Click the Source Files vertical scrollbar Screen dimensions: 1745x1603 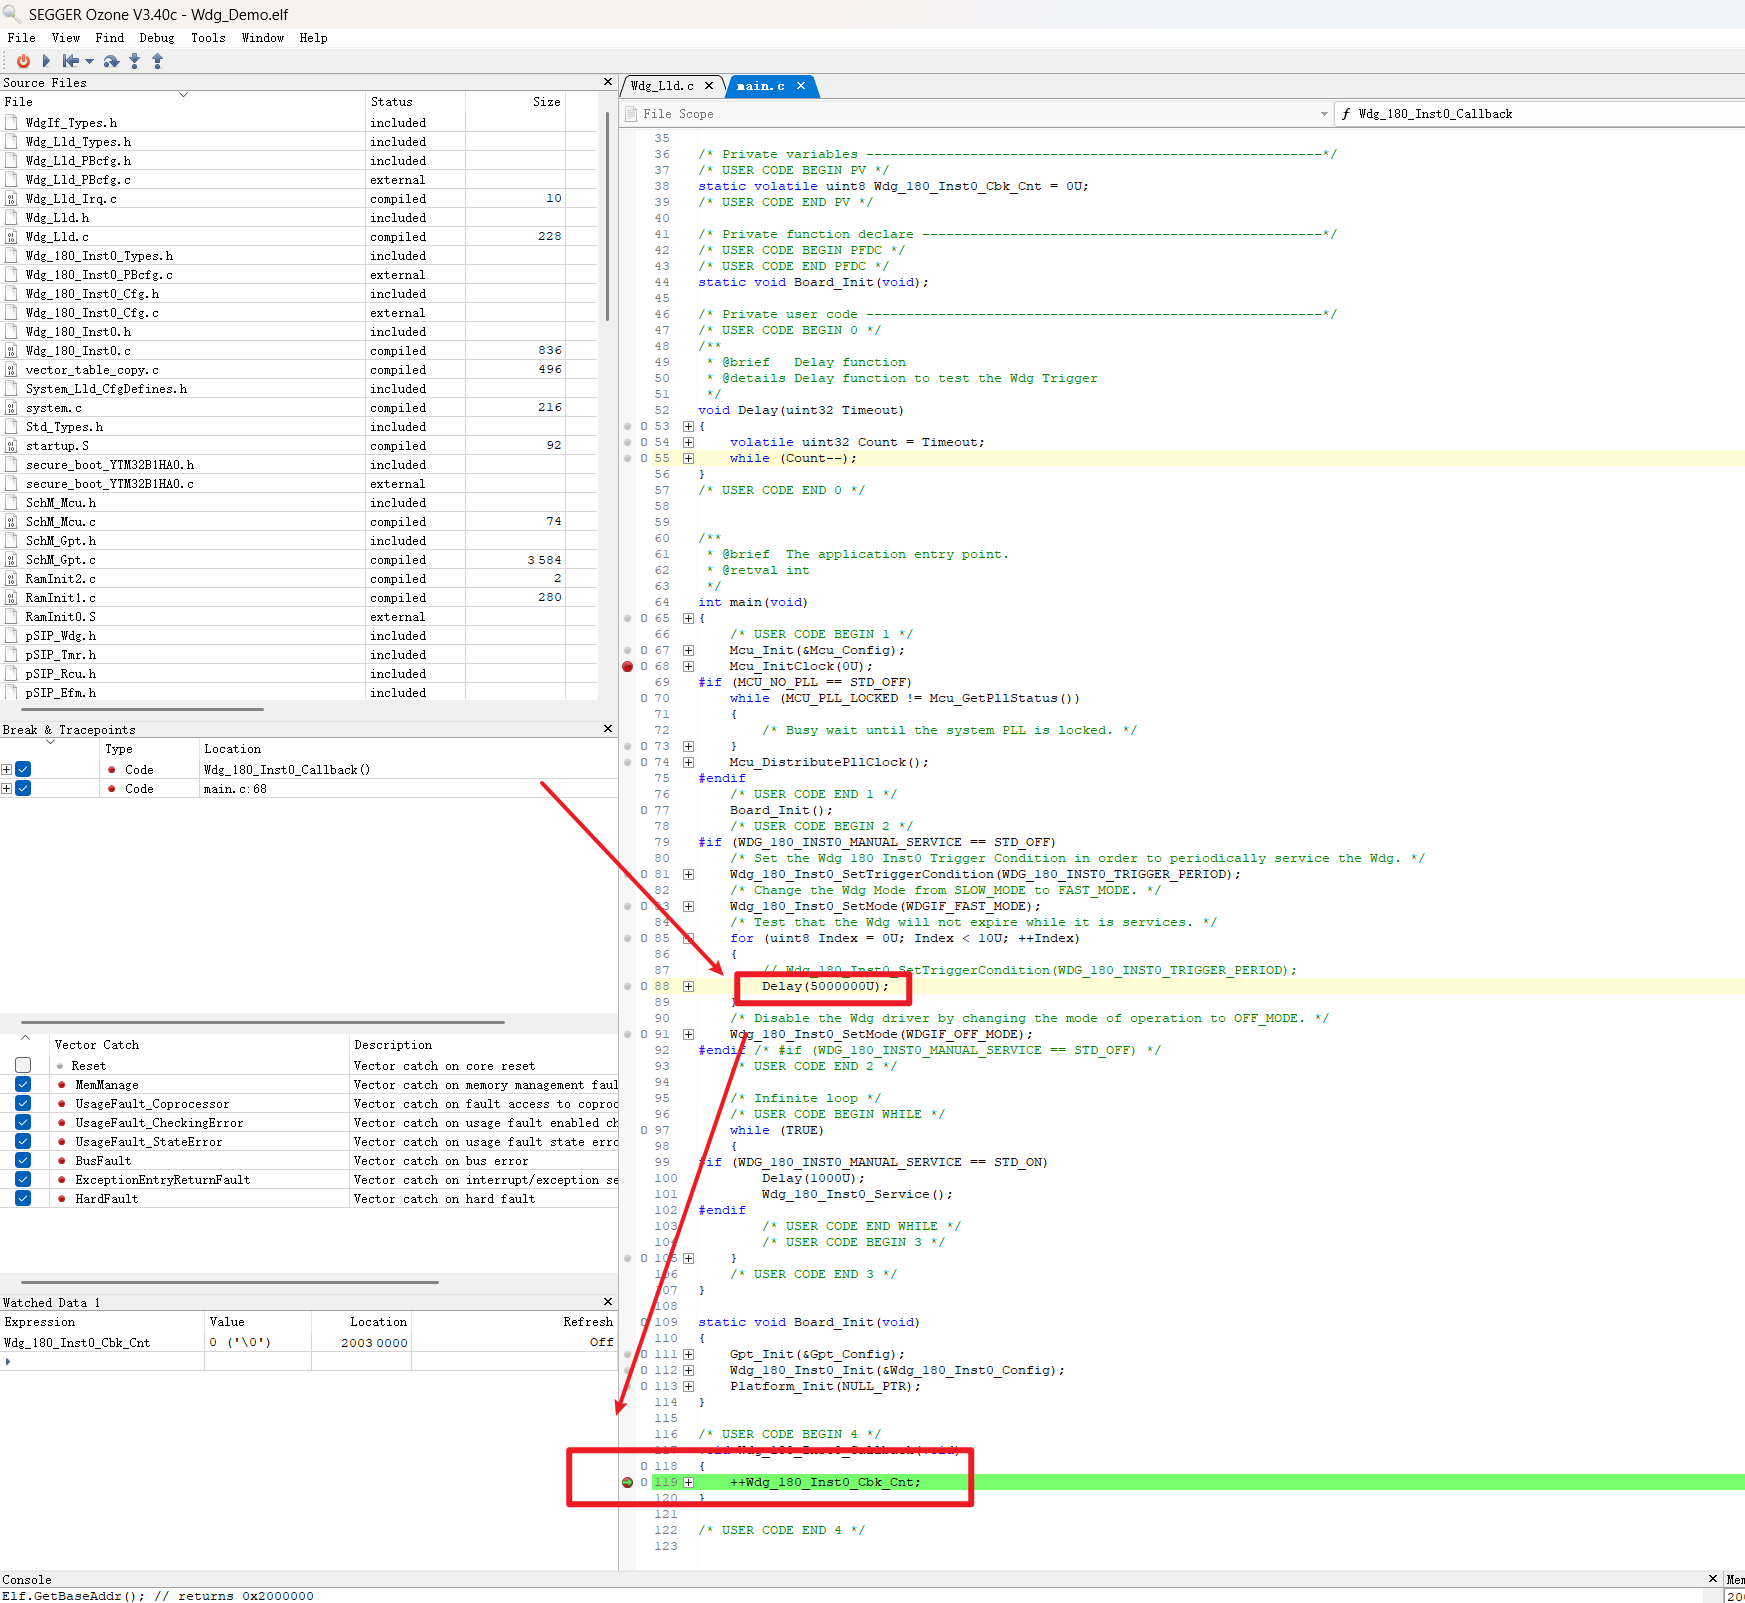607,215
